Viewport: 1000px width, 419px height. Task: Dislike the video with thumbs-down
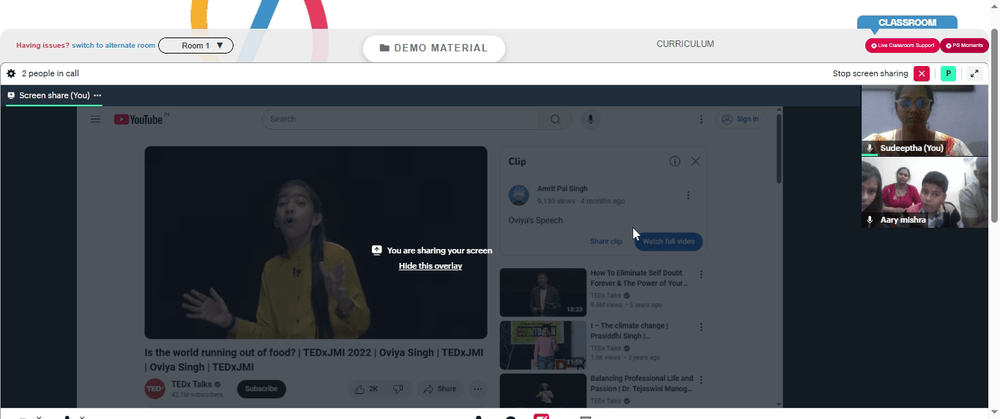[x=398, y=389]
